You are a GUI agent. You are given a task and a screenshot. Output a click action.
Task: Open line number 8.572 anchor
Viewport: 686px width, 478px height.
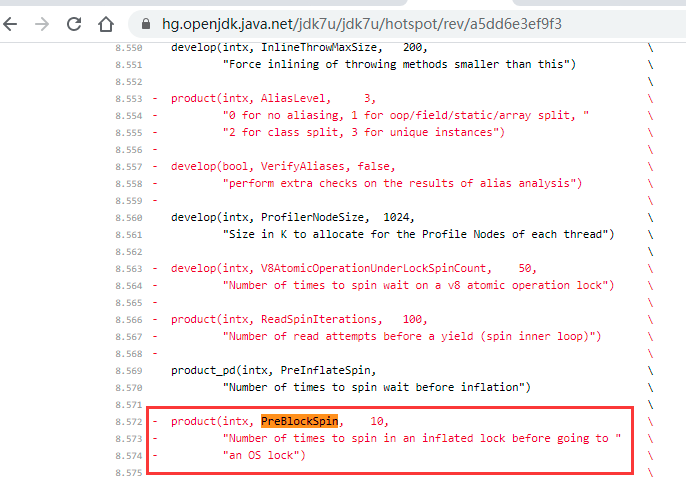click(129, 422)
